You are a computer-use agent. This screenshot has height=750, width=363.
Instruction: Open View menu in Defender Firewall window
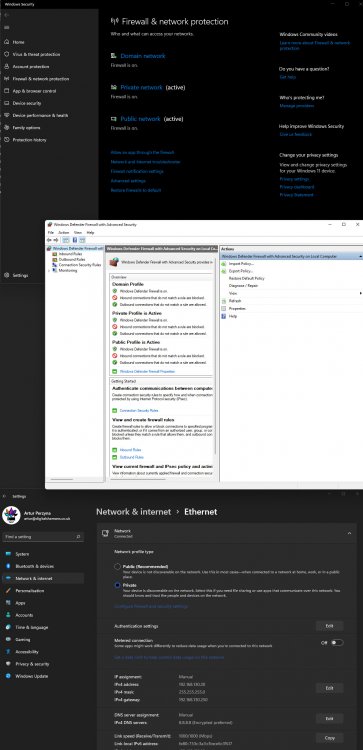point(77,232)
